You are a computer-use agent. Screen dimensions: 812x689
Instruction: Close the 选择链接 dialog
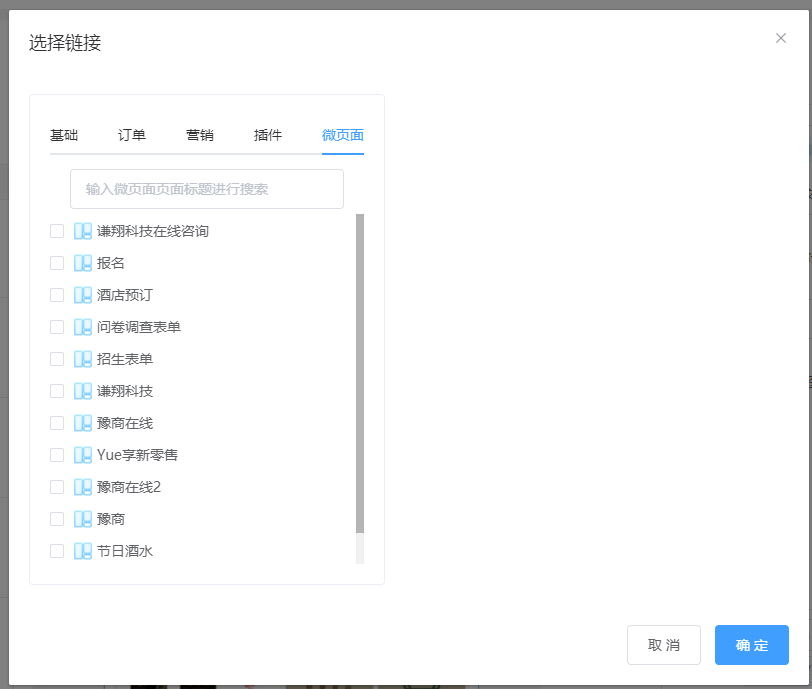coord(781,38)
